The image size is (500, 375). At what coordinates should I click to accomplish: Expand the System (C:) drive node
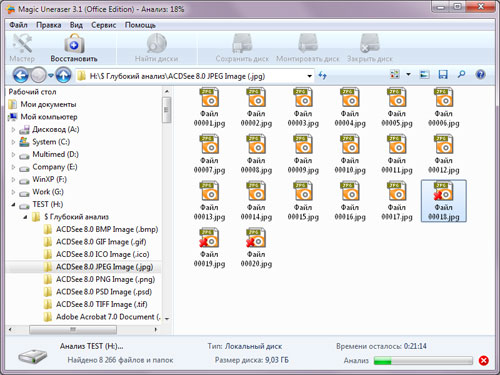click(13, 142)
